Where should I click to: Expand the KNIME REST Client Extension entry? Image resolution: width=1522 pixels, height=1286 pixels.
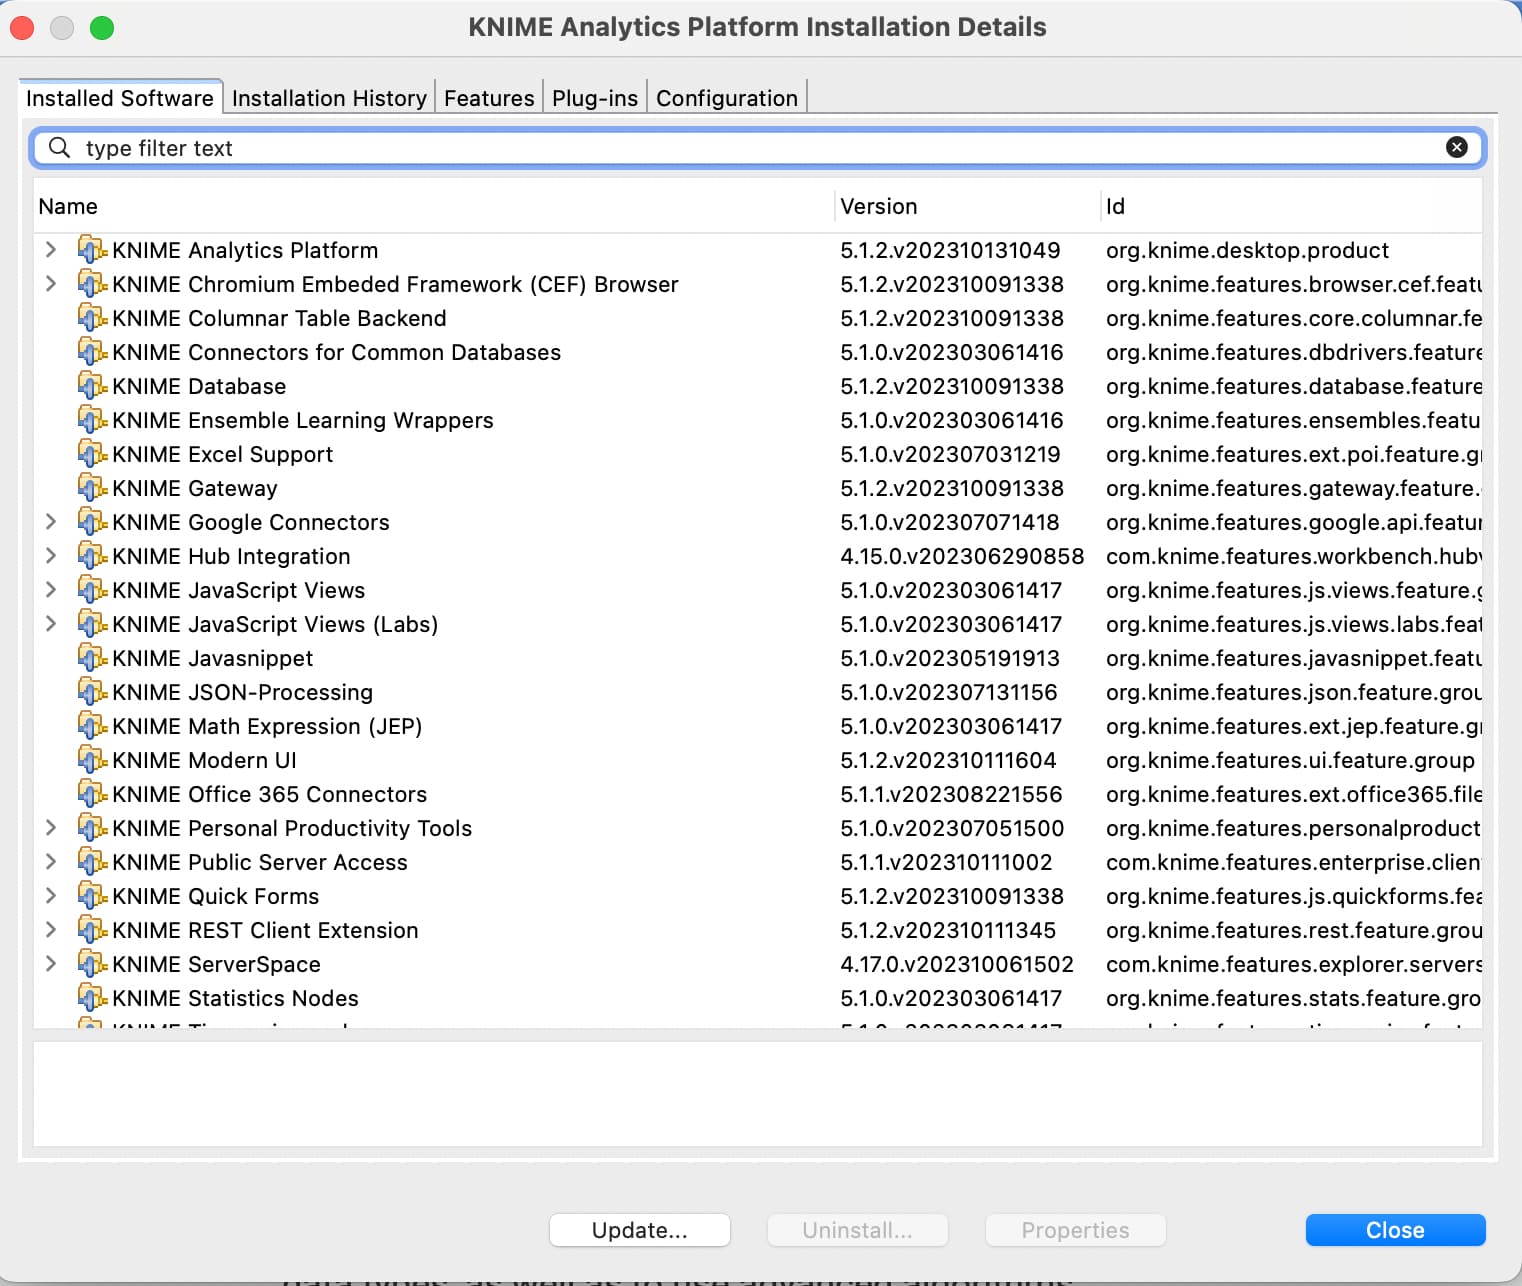[51, 930]
